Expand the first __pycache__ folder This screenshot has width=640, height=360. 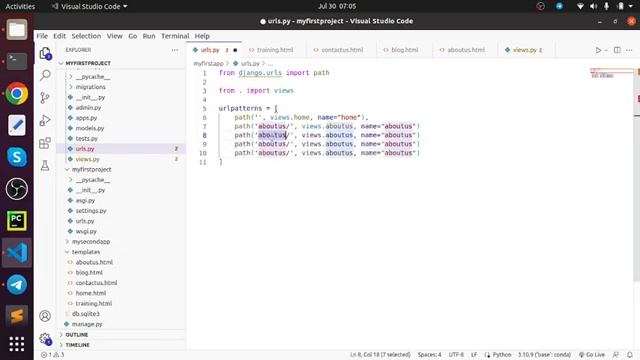click(93, 77)
